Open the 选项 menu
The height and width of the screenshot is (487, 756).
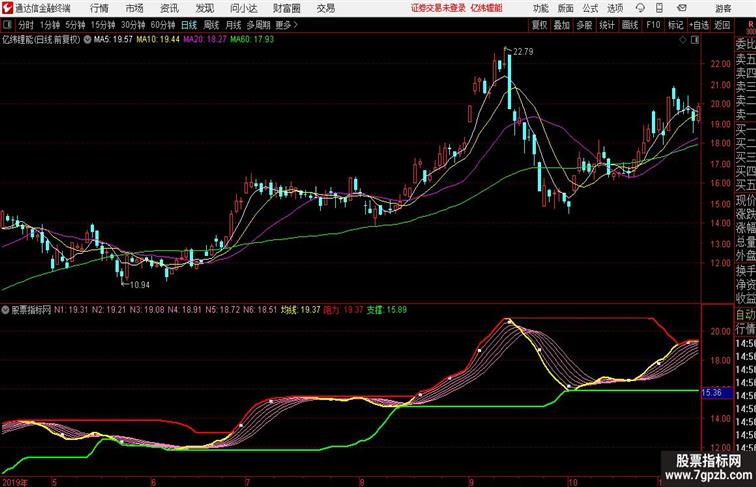615,8
